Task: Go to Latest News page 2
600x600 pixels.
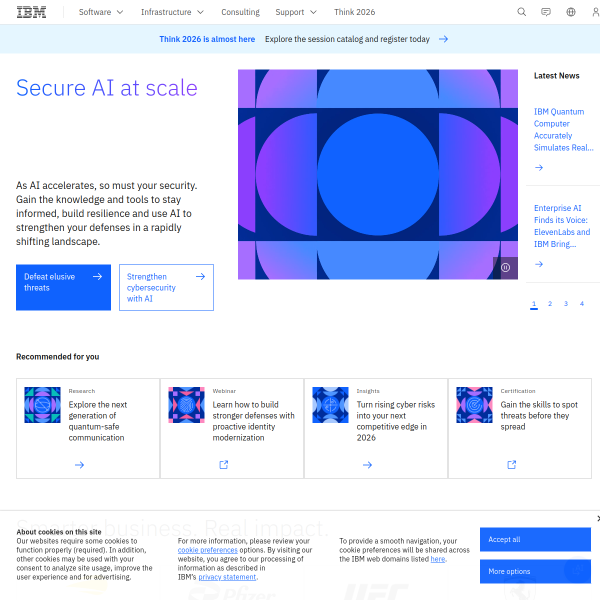Action: coord(550,304)
